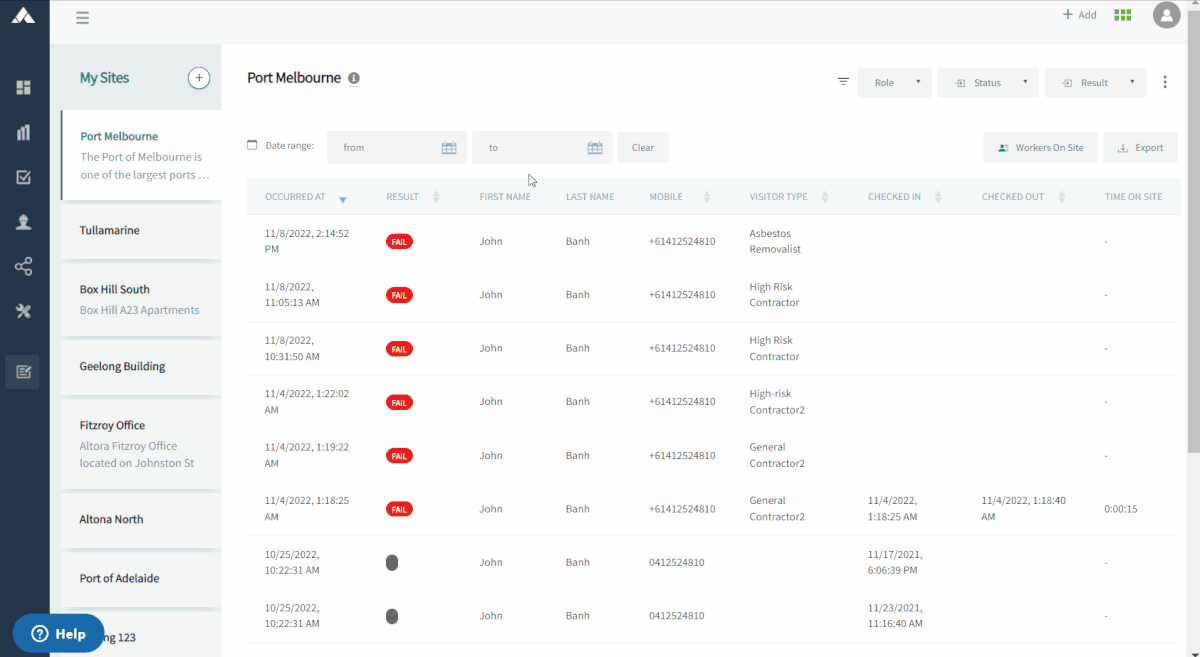Select Fitzroy Office site
The width and height of the screenshot is (1200, 657).
(141, 444)
